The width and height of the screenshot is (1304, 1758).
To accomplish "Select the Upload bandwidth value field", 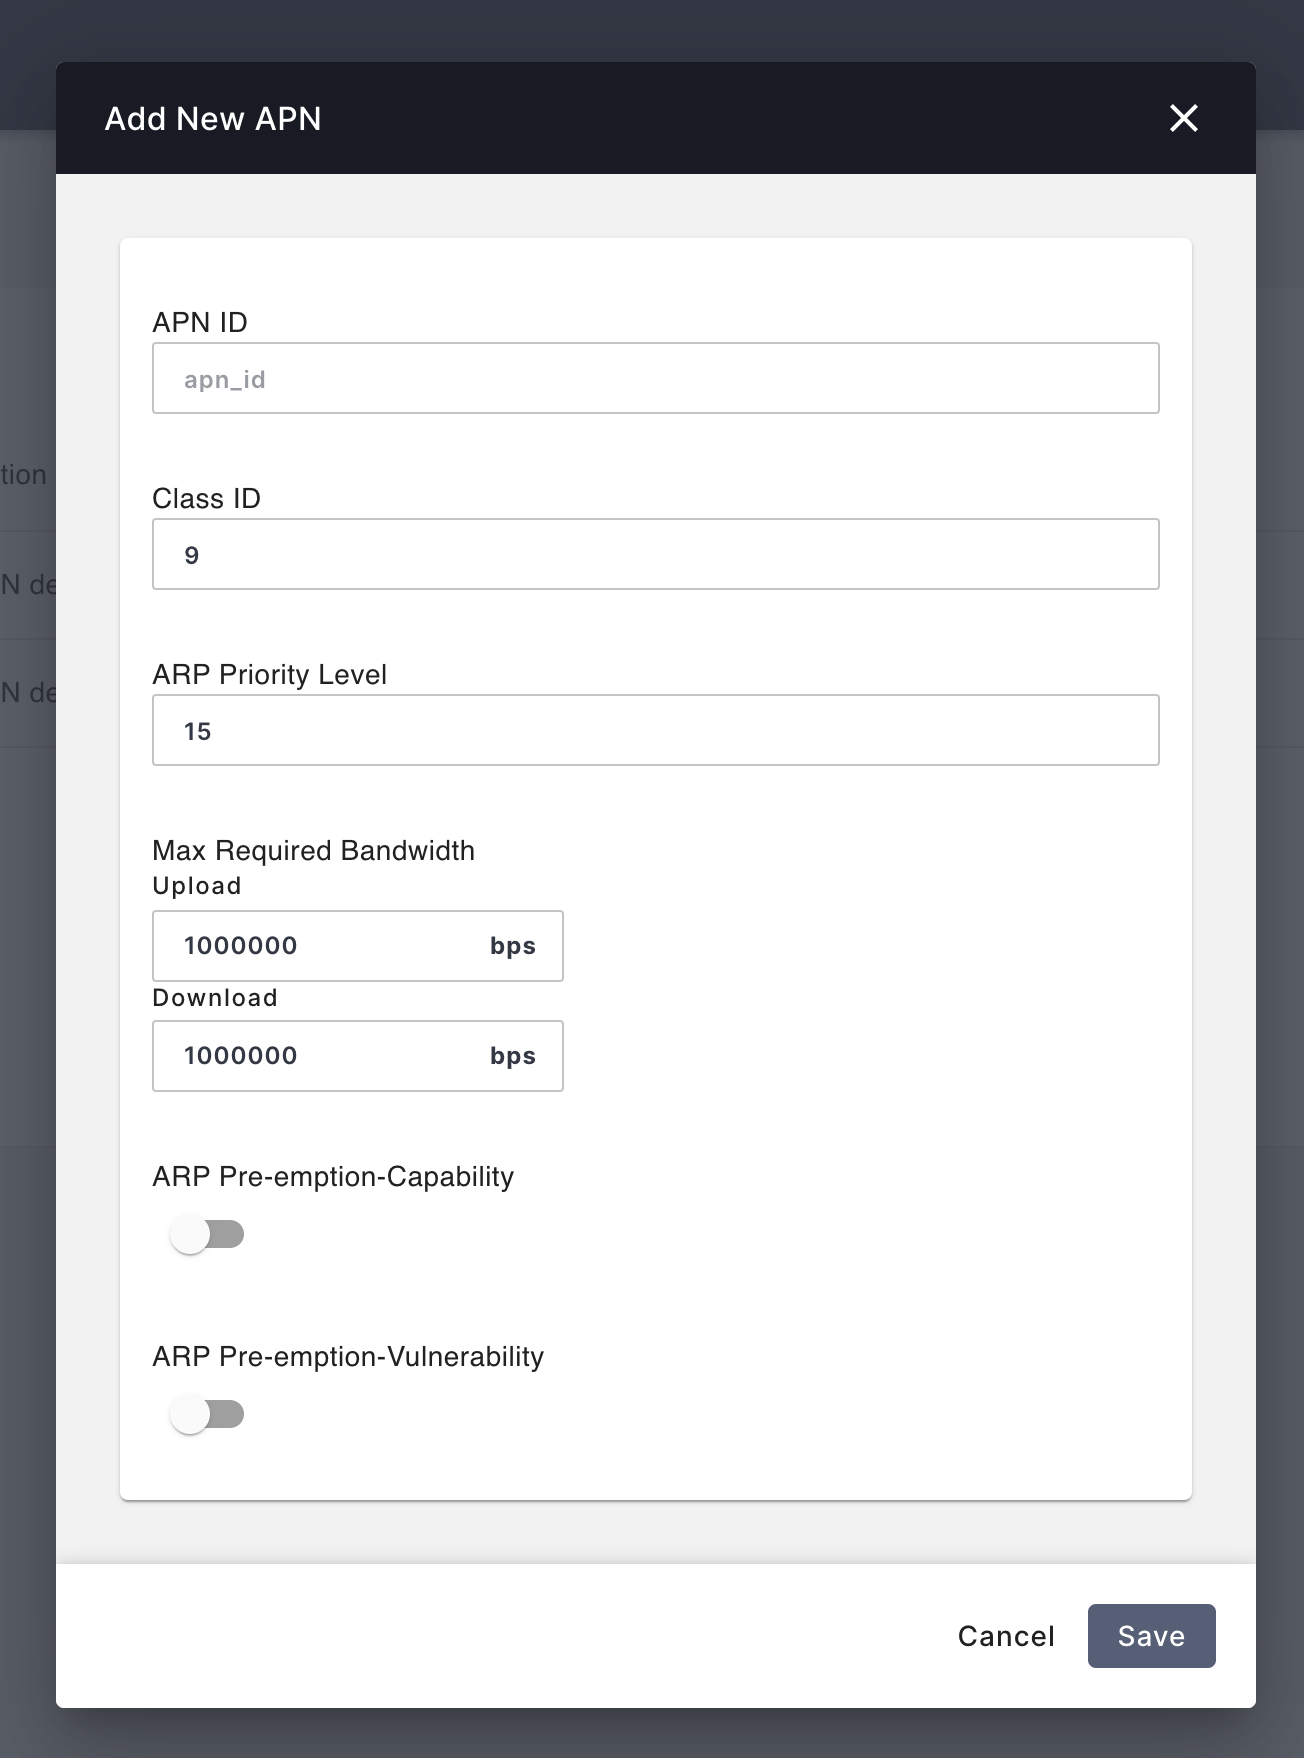I will [x=320, y=945].
